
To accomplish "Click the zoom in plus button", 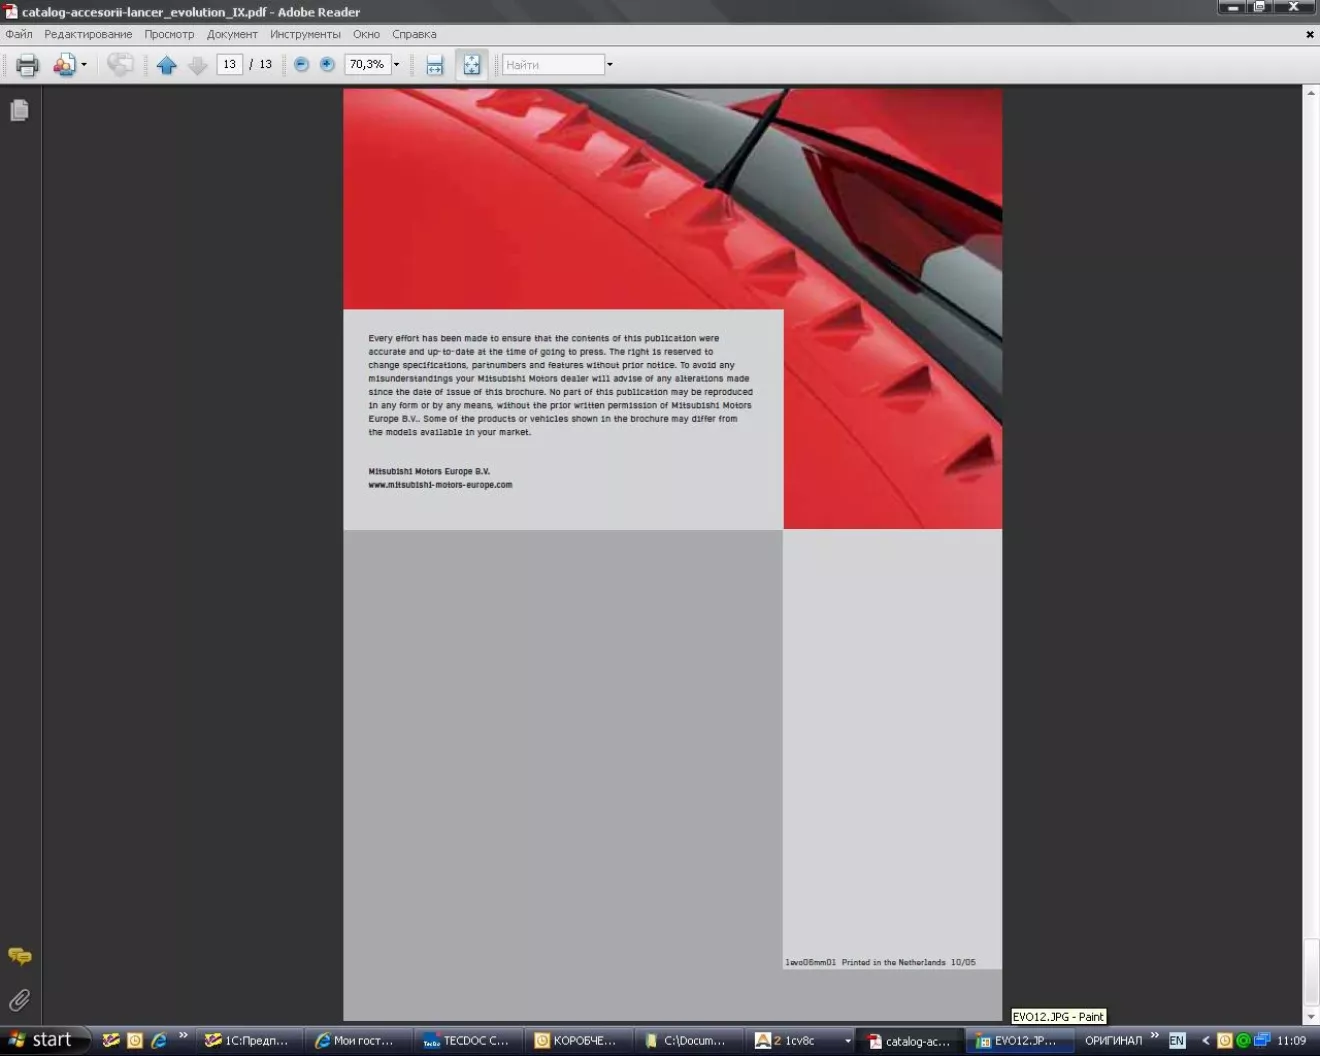I will pyautogui.click(x=327, y=64).
